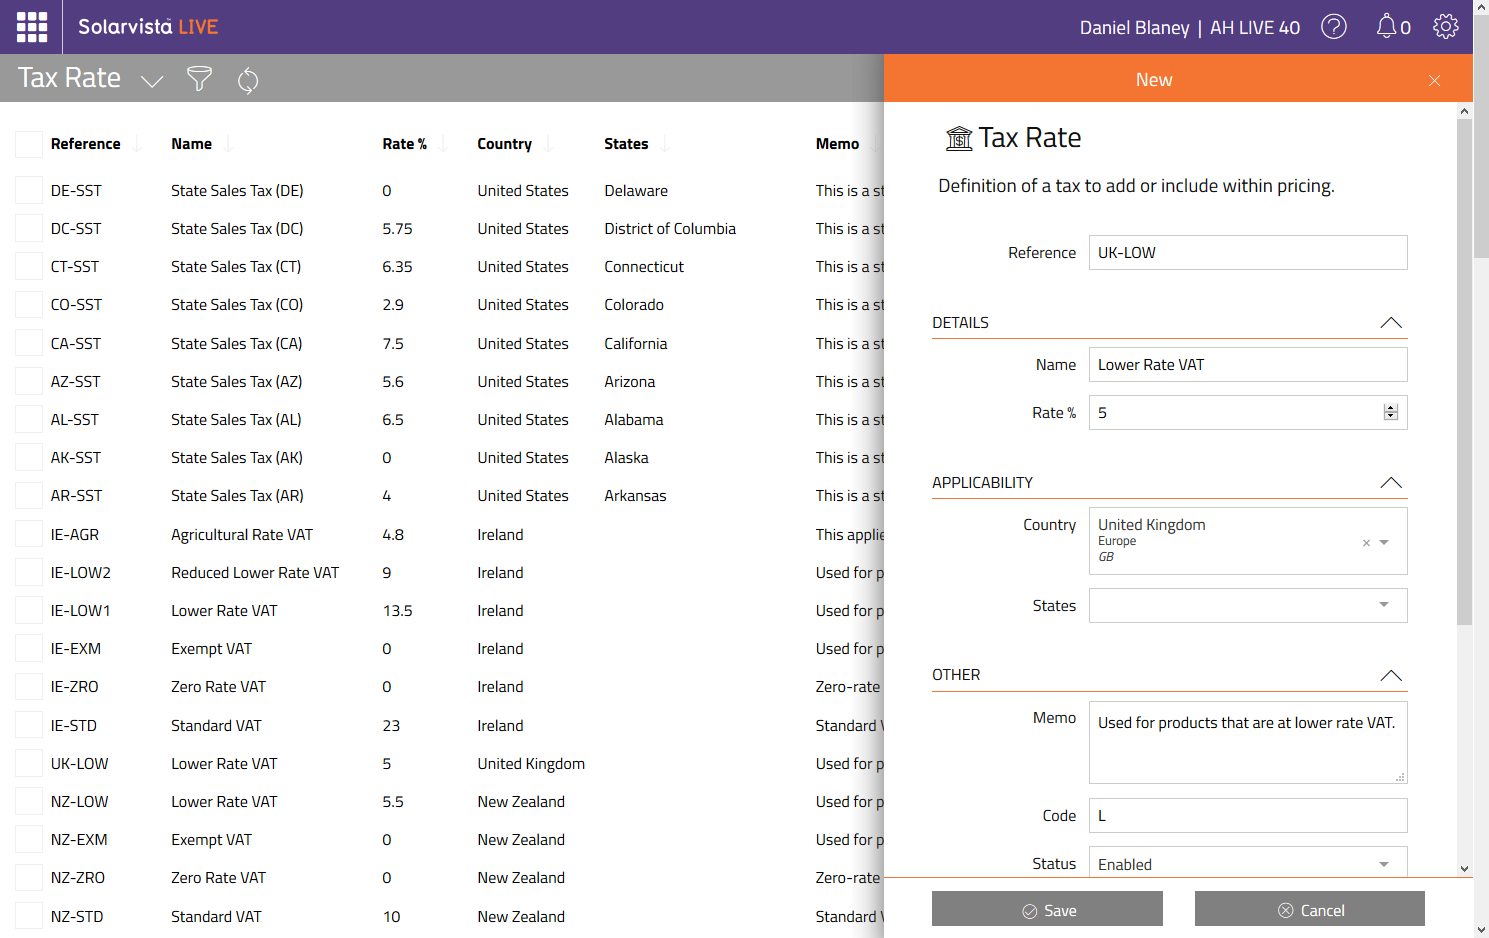Image resolution: width=1489 pixels, height=938 pixels.
Task: Open the Tax Rate filter funnel
Action: tap(199, 79)
